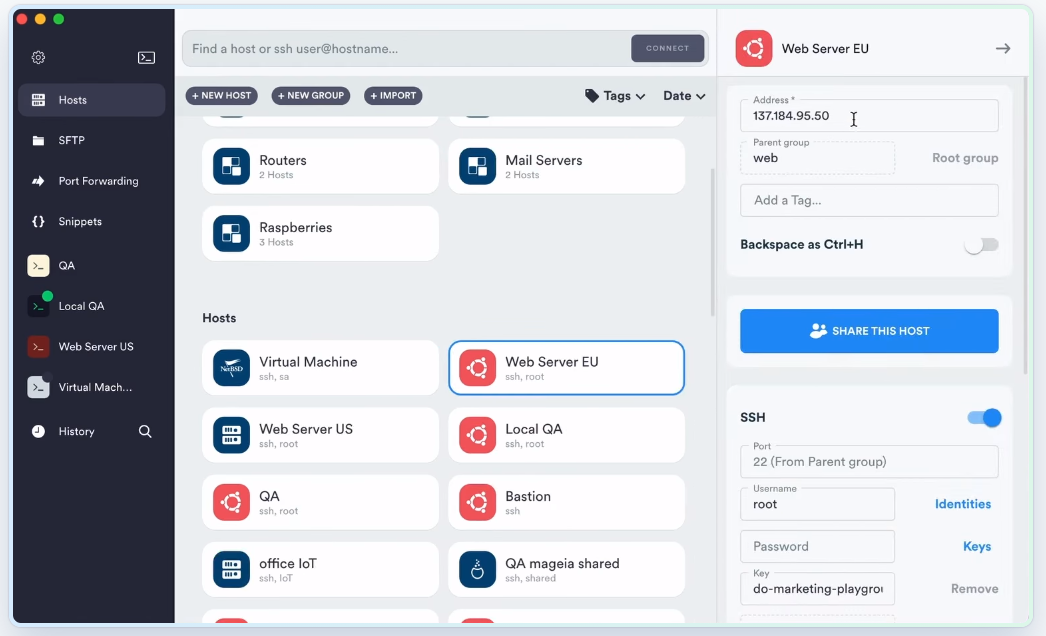Click the QA mageia shared host icon
The width and height of the screenshot is (1046, 636).
[477, 570]
